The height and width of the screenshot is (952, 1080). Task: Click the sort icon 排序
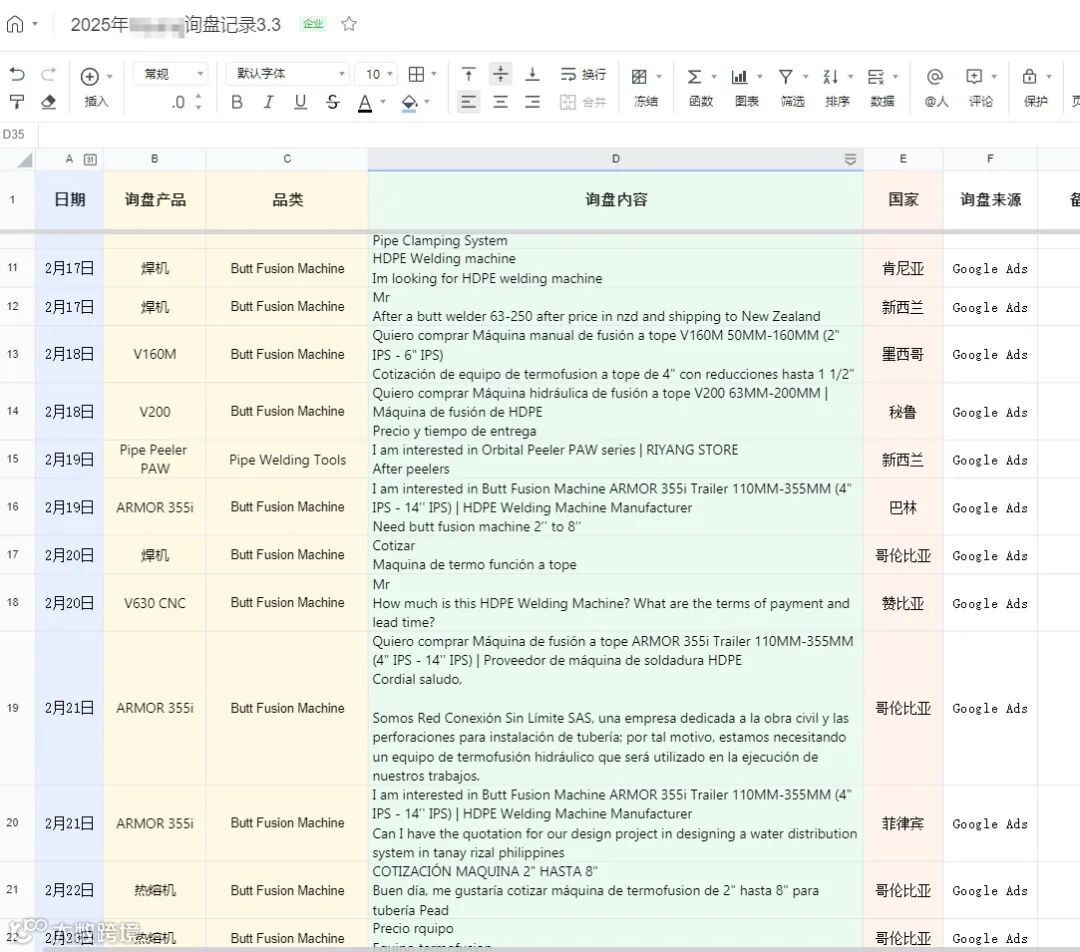[x=831, y=76]
